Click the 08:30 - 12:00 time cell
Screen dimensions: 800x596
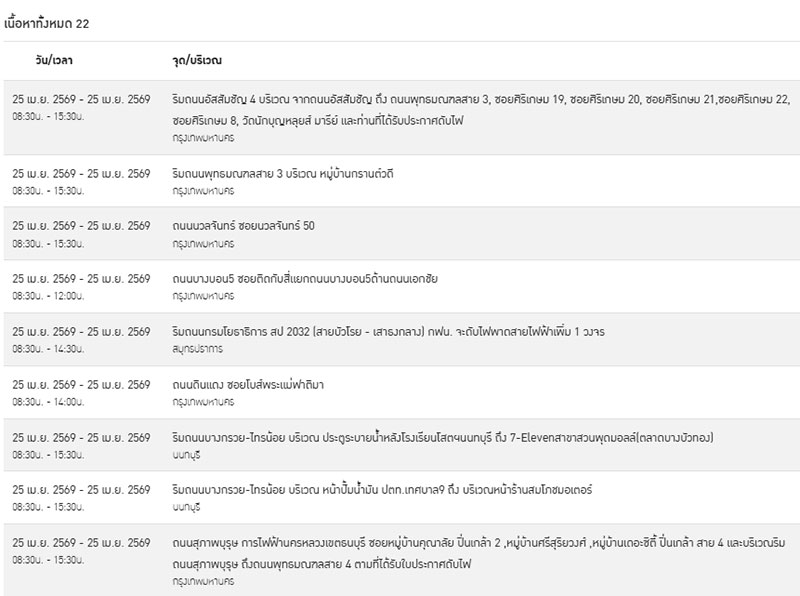coord(48,296)
